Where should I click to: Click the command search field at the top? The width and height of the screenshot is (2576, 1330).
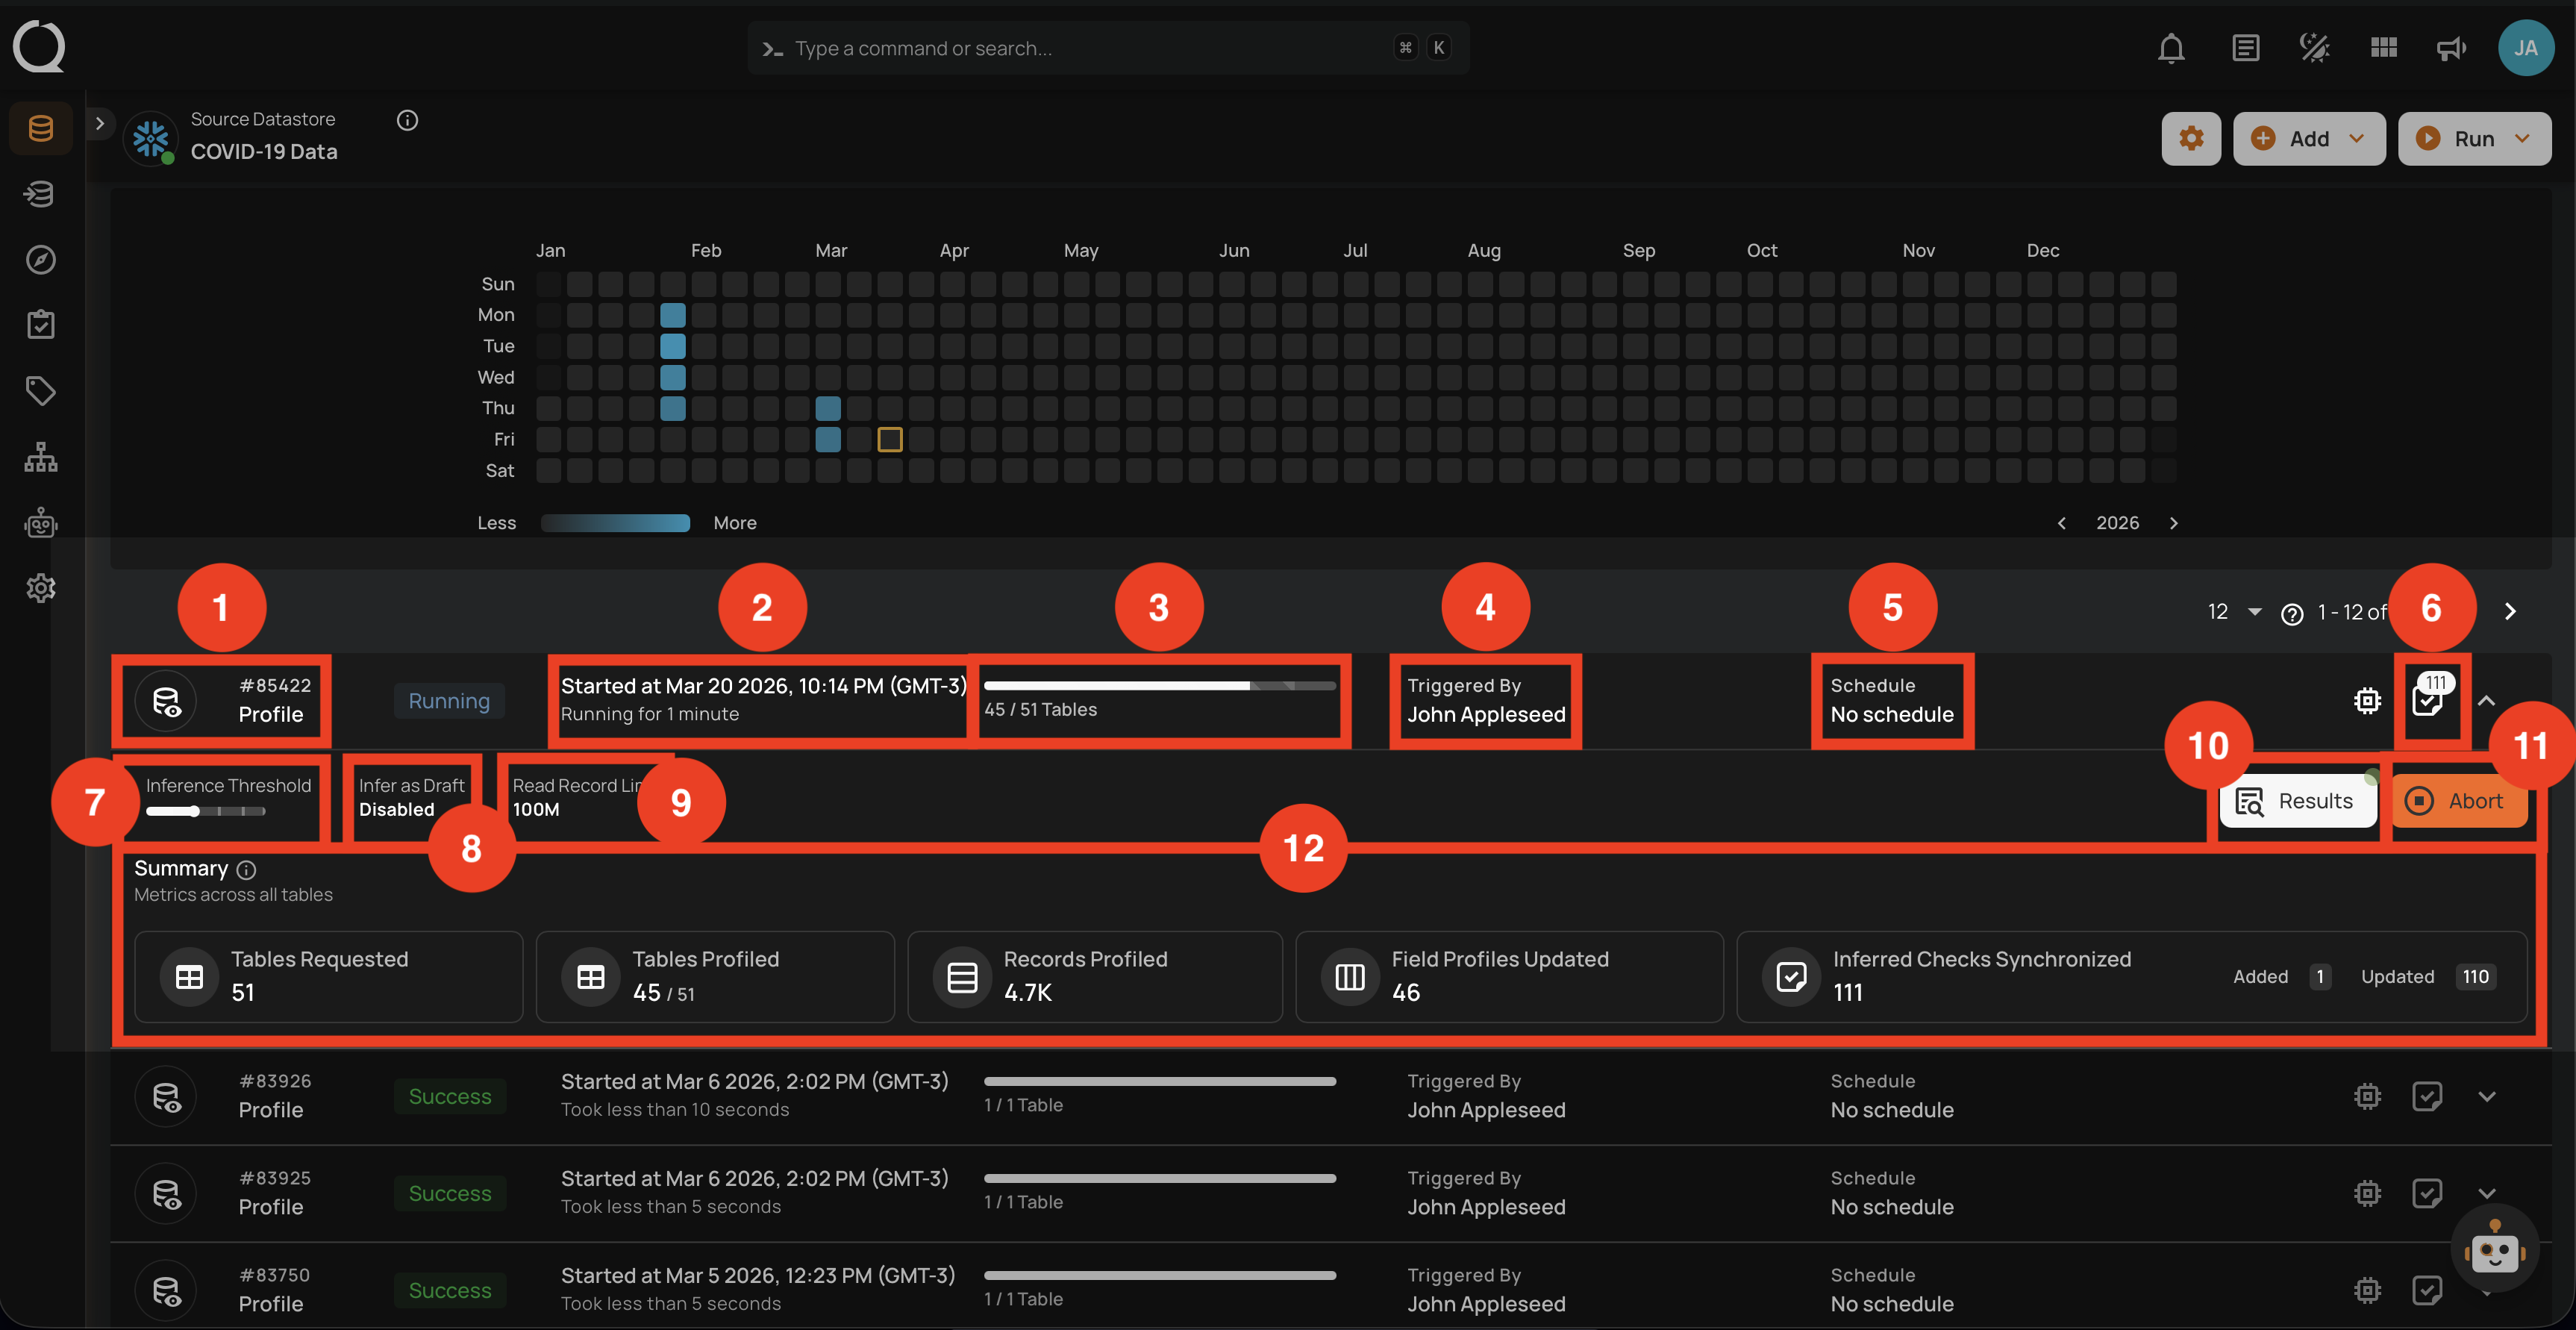[1108, 47]
